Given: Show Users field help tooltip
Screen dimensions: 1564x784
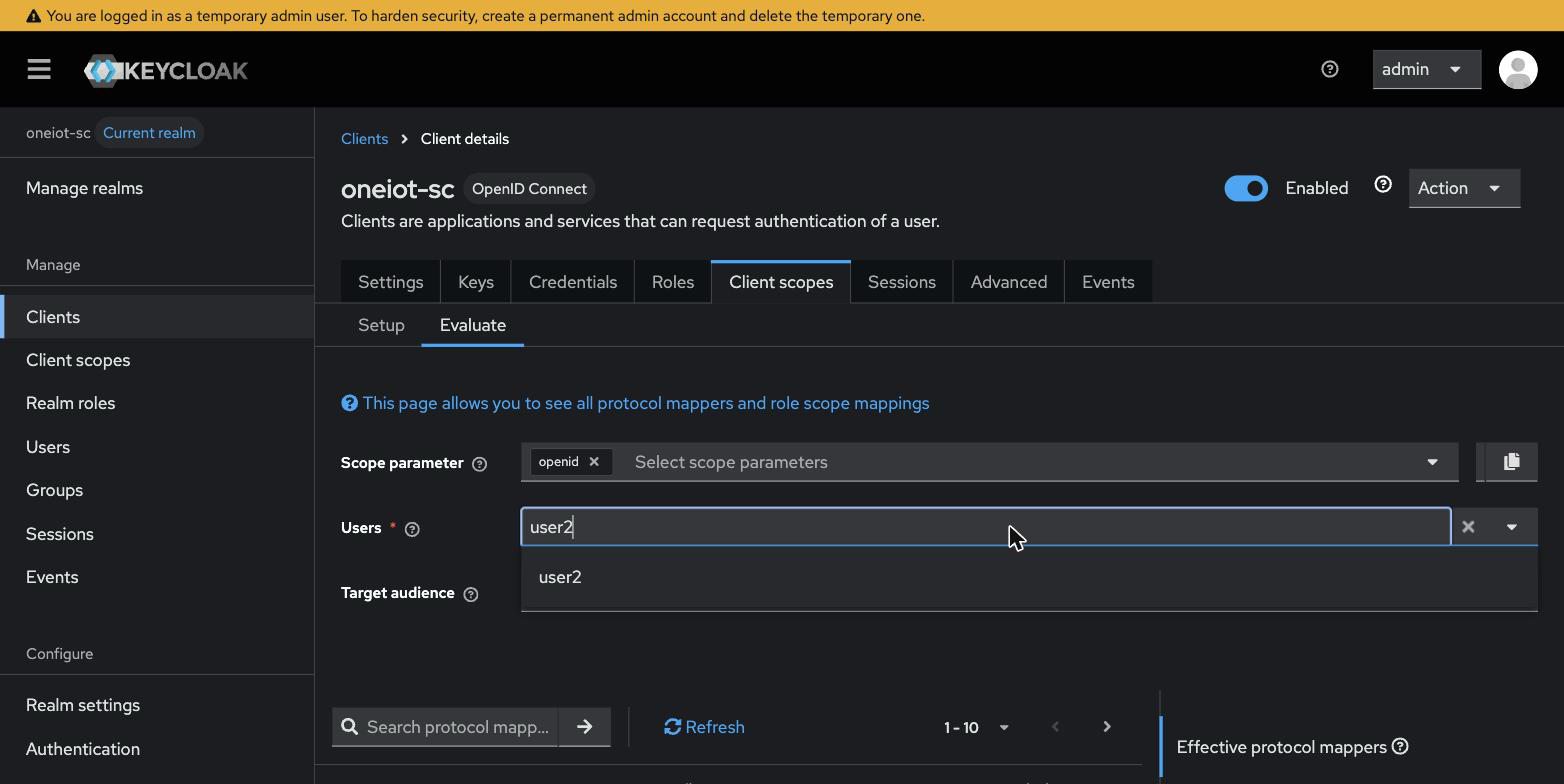Looking at the screenshot, I should coord(412,529).
